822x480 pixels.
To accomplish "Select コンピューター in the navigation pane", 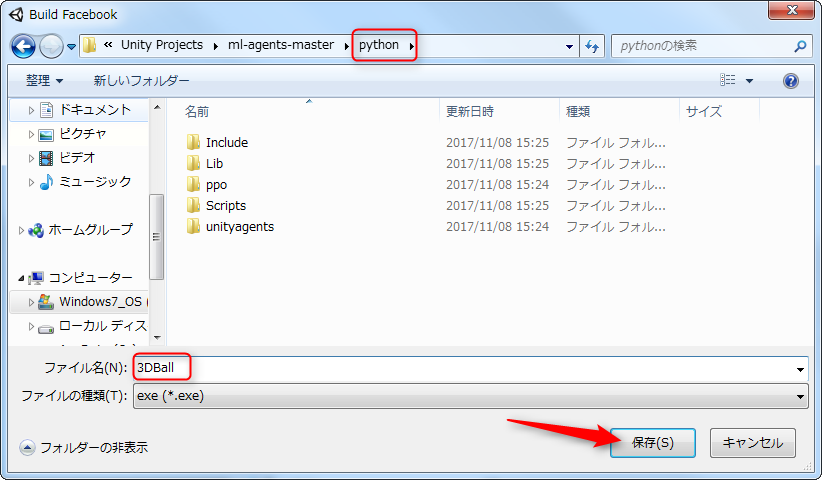I will pyautogui.click(x=90, y=278).
